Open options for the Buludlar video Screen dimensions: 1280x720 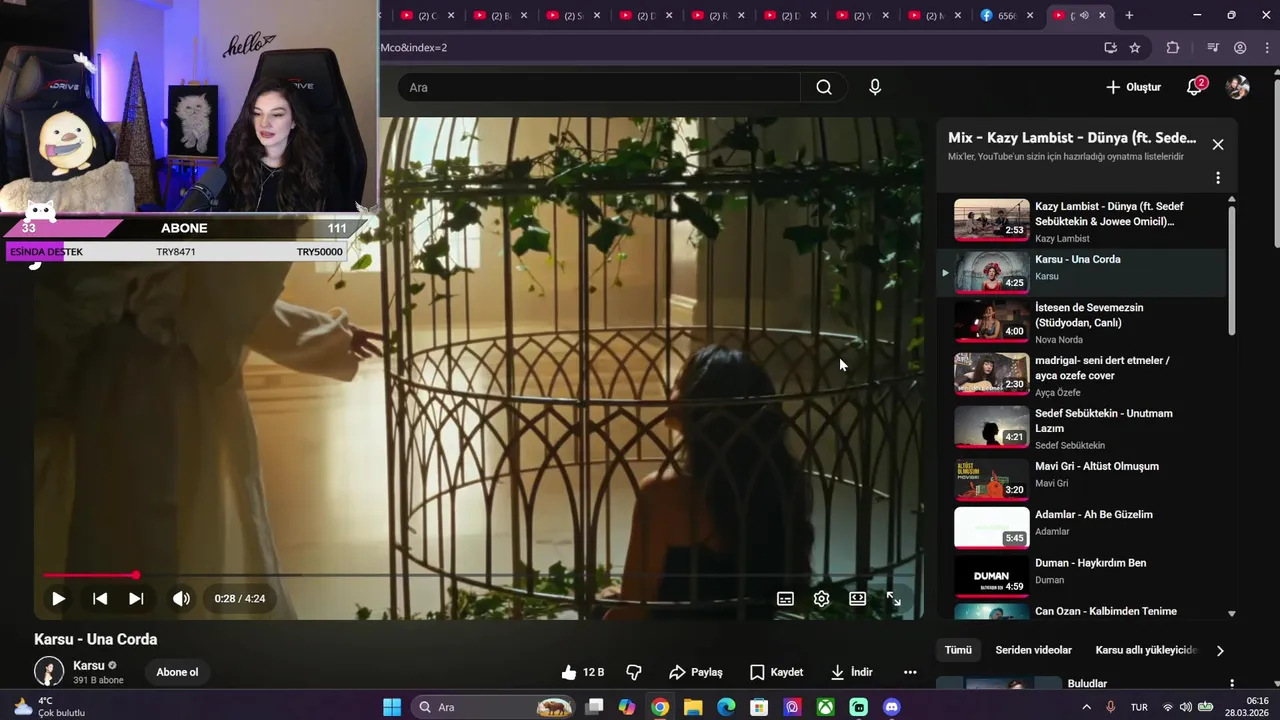(1232, 684)
